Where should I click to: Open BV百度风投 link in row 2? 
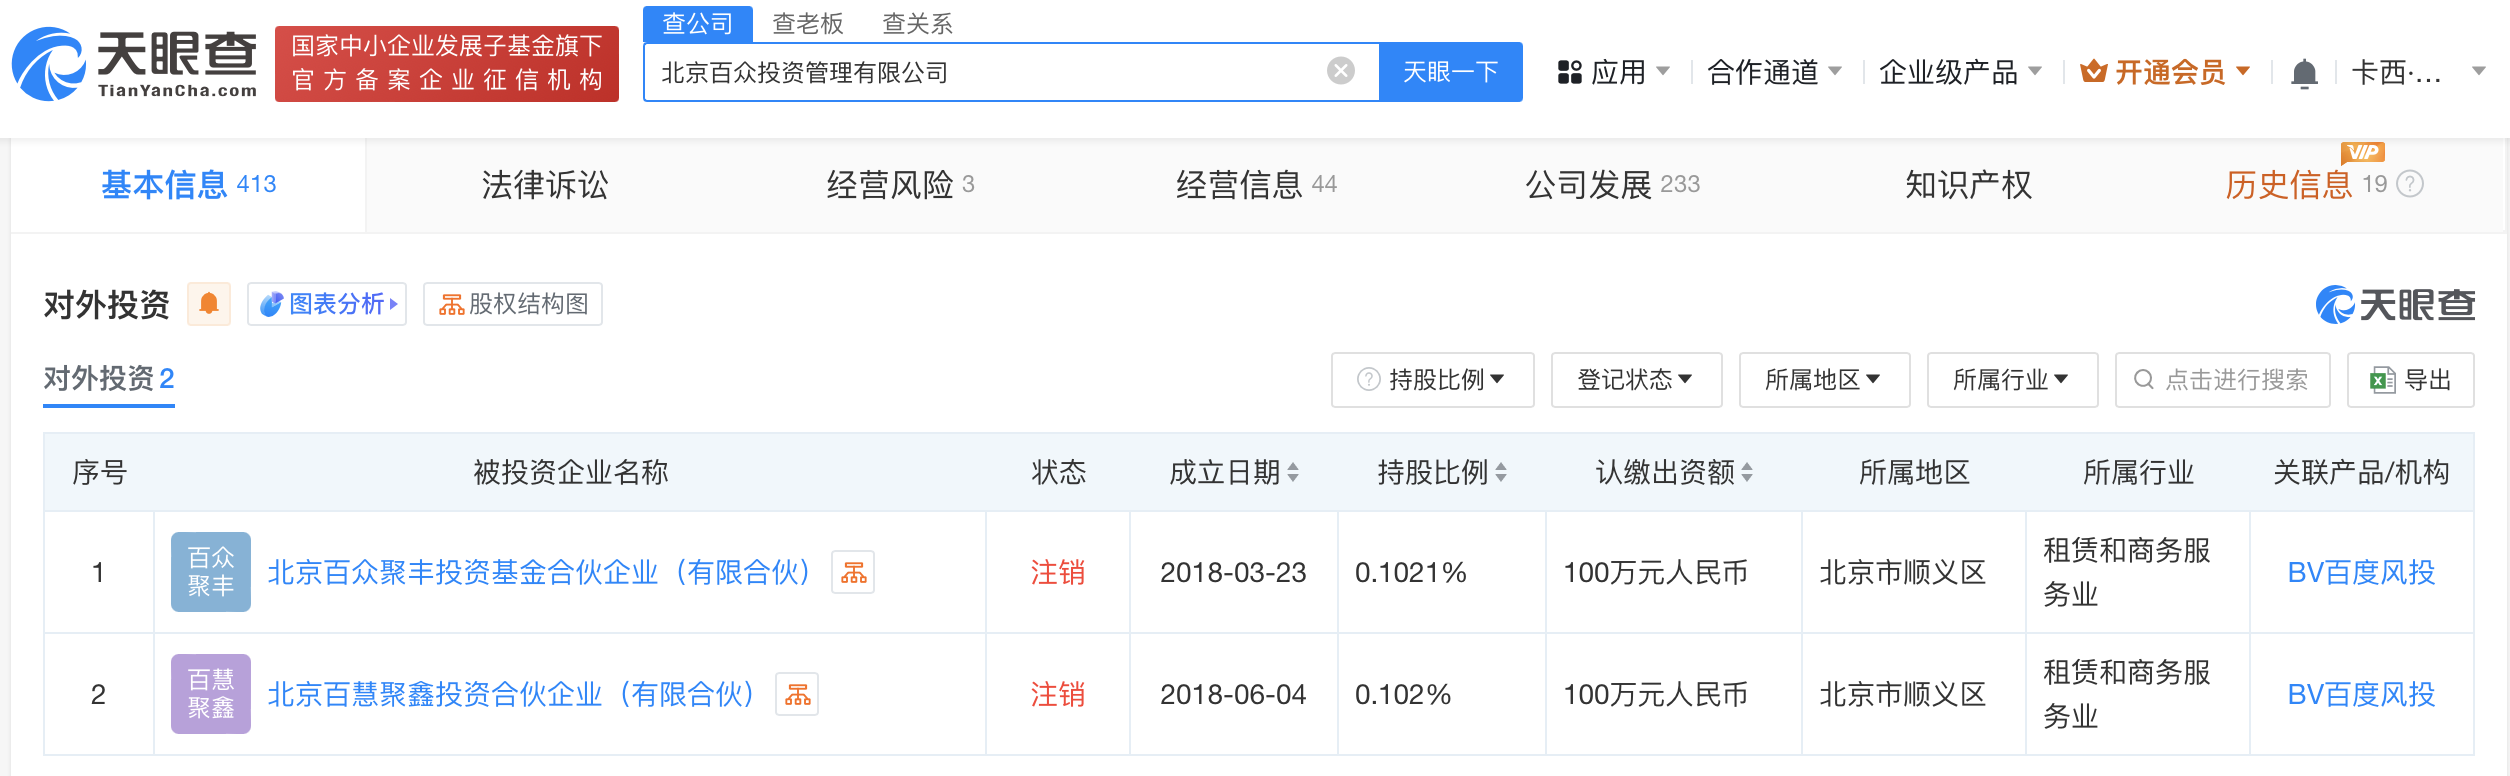tap(2361, 694)
